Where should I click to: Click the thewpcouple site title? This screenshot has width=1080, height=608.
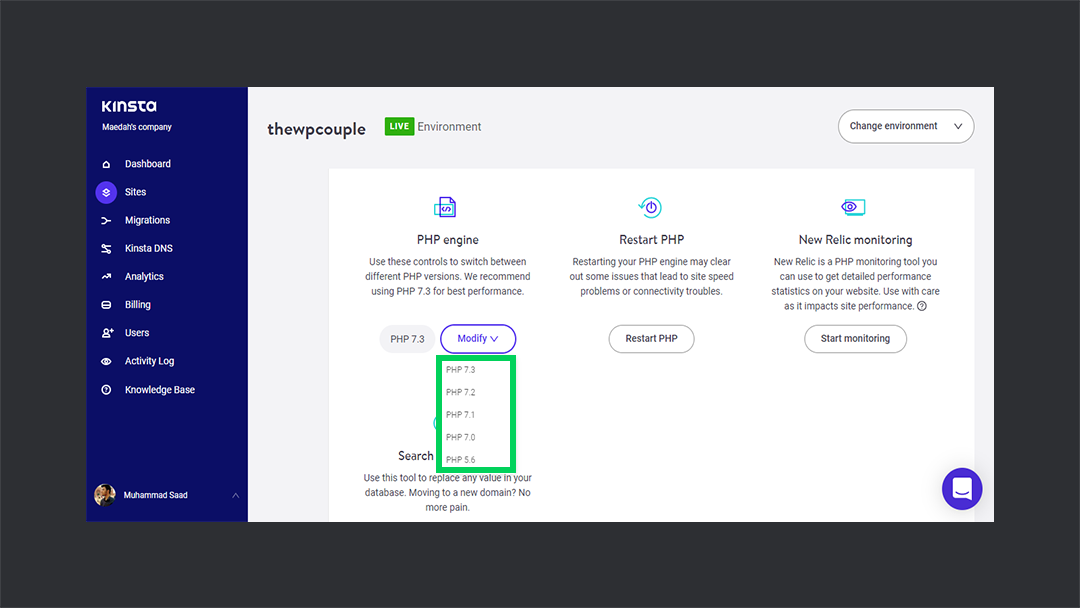pos(316,129)
